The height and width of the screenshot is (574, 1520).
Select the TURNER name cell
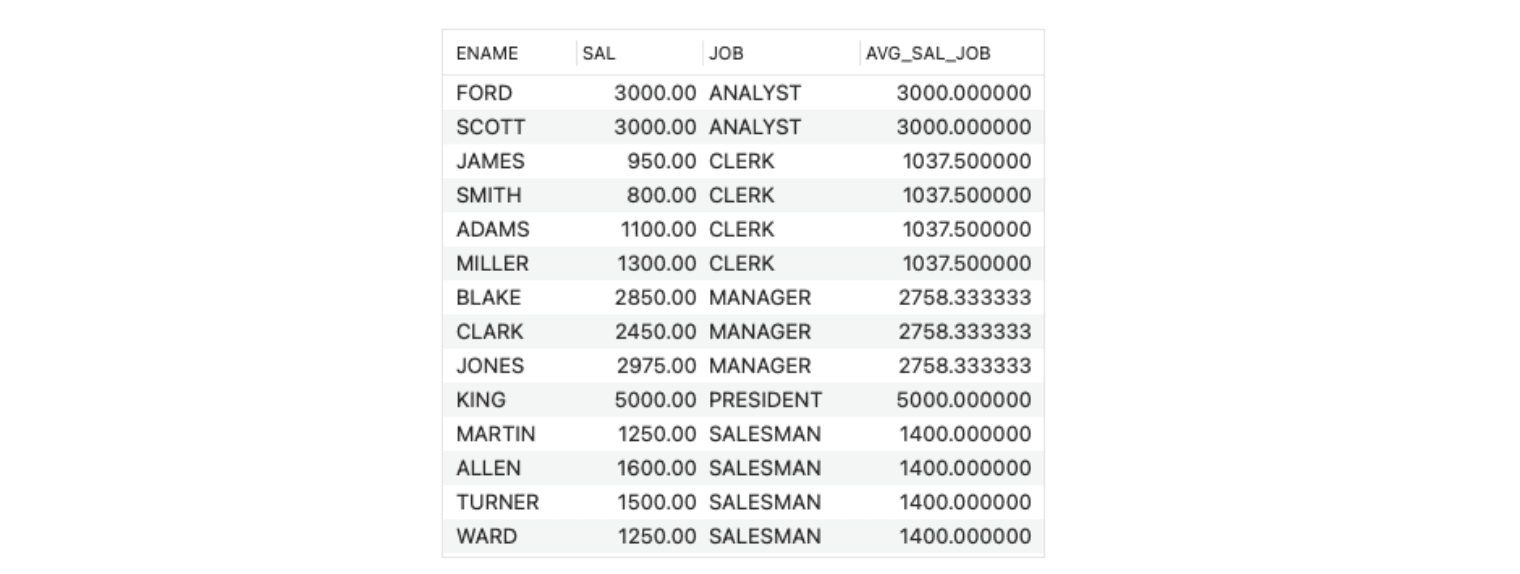point(498,502)
